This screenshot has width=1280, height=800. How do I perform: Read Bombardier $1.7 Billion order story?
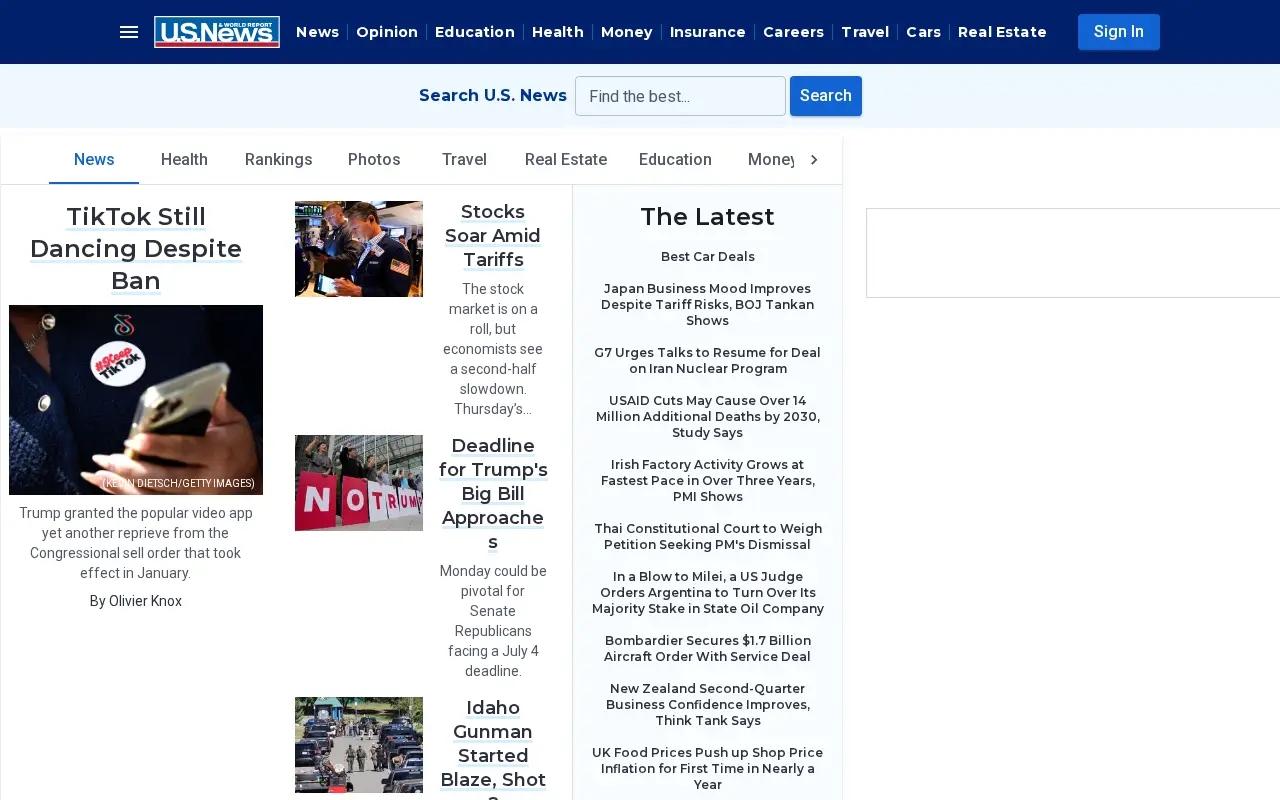coord(708,649)
